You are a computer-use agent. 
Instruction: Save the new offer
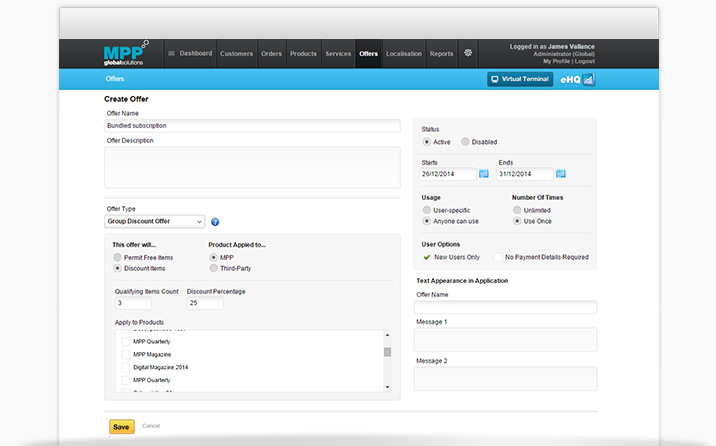coord(121,426)
